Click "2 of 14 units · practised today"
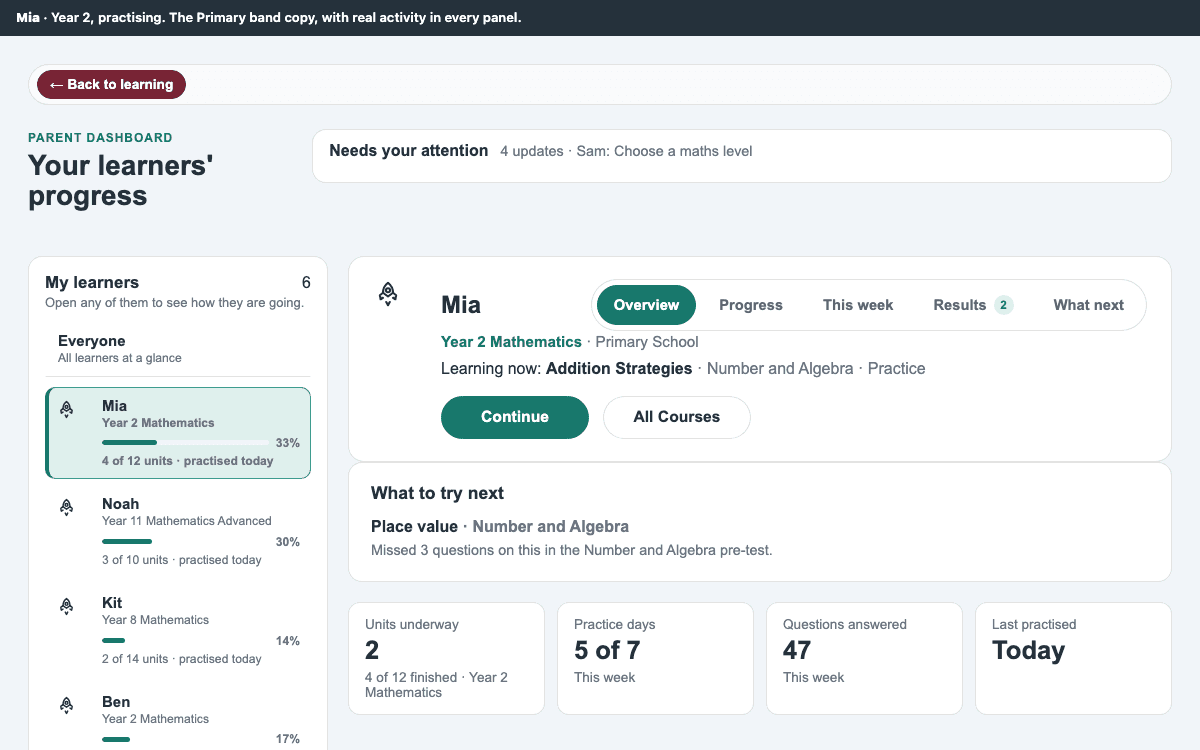The height and width of the screenshot is (750, 1200). pos(182,659)
